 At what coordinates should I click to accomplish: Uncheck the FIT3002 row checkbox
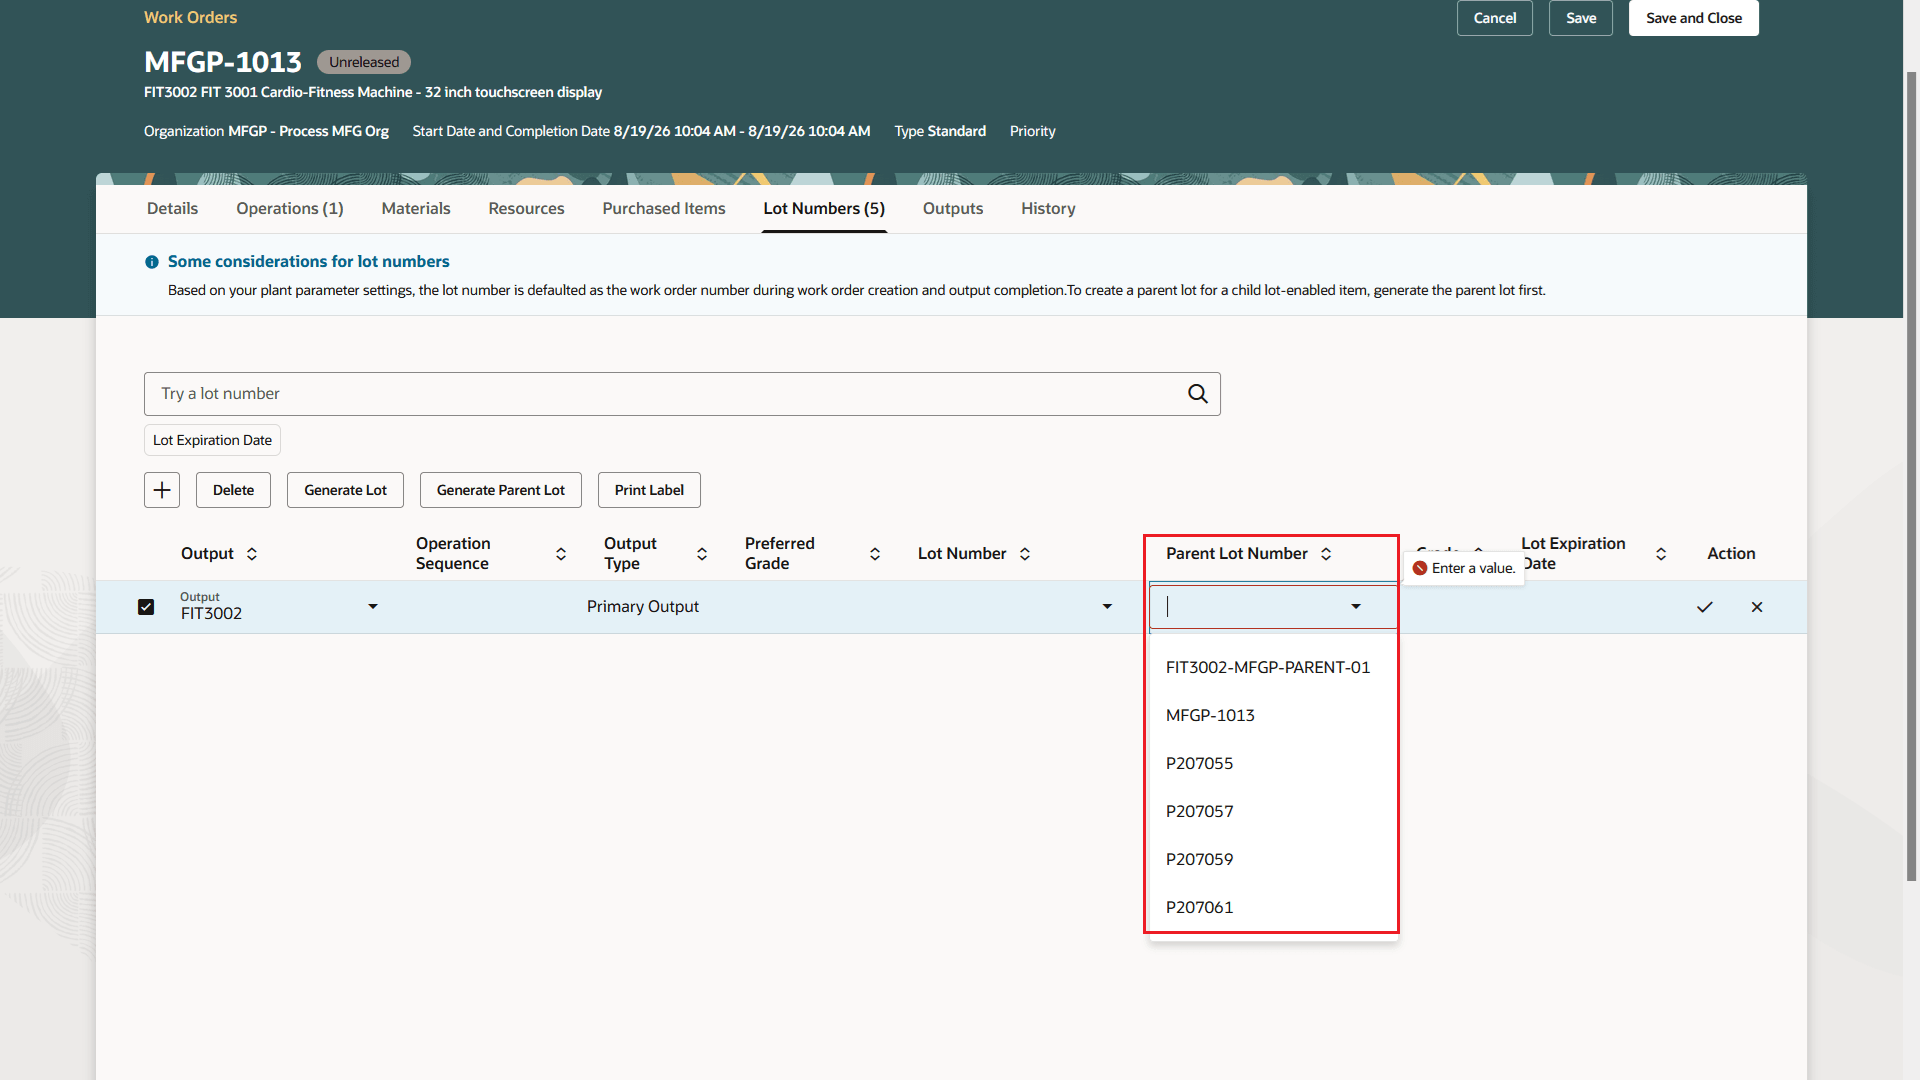coord(146,607)
